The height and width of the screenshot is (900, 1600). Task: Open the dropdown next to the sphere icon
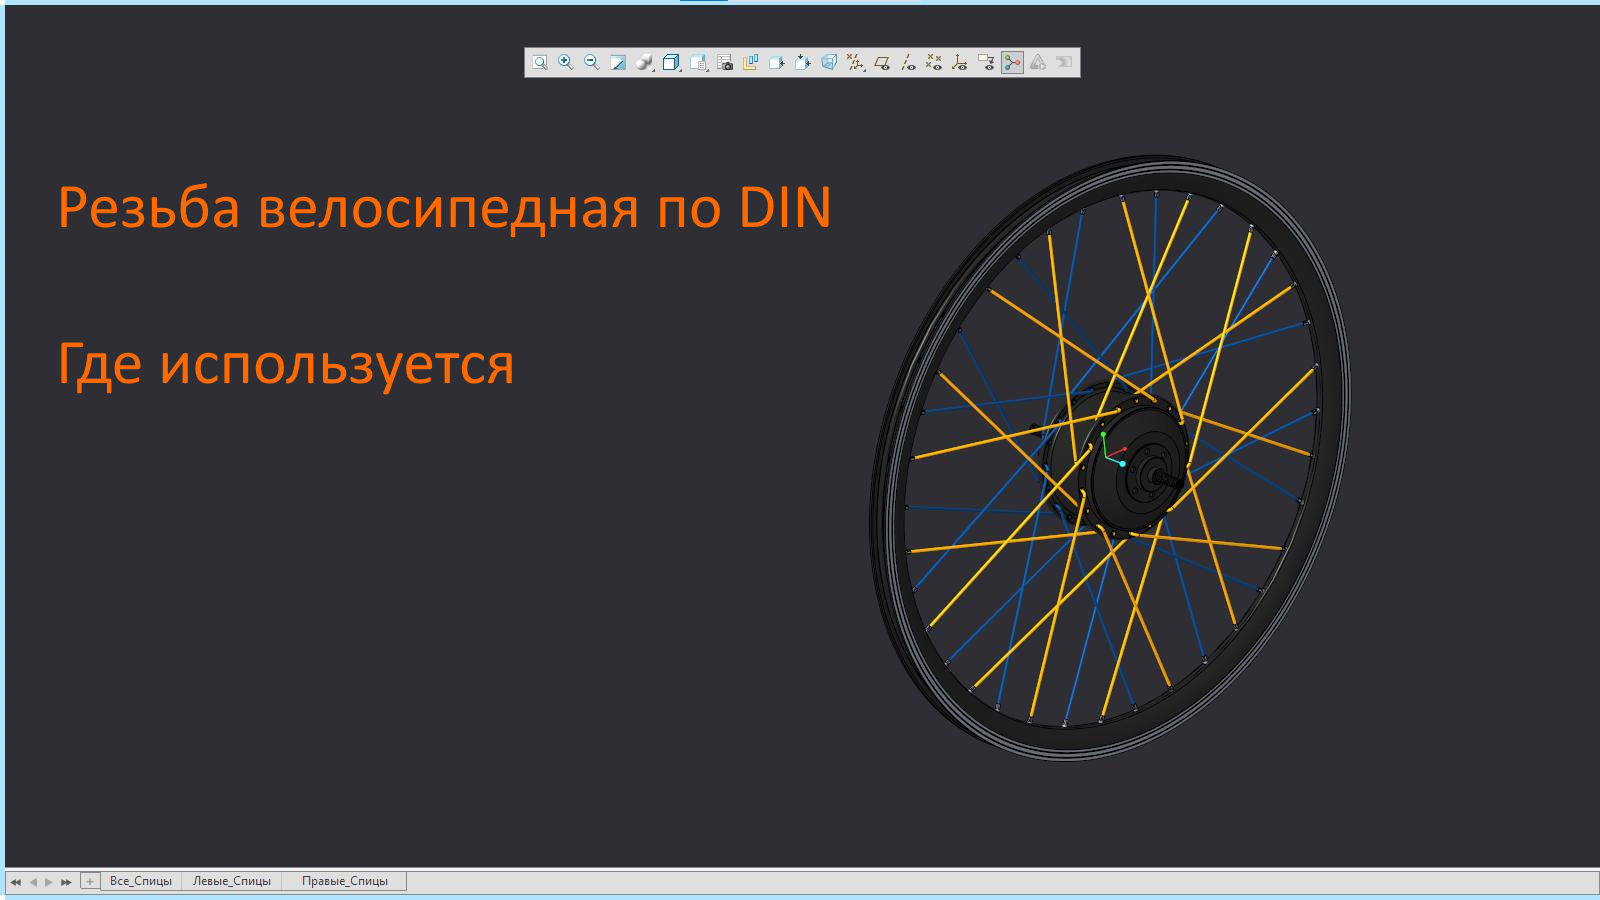653,72
